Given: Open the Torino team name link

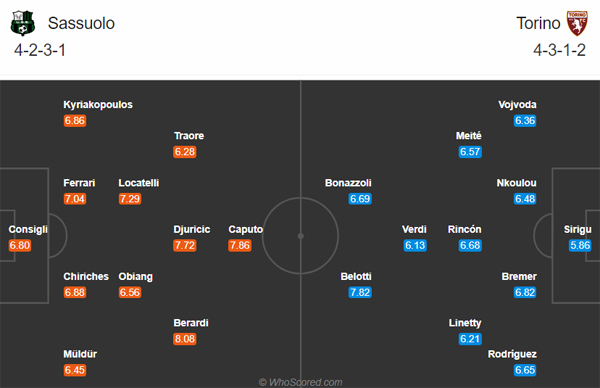Looking at the screenshot, I should click(538, 23).
